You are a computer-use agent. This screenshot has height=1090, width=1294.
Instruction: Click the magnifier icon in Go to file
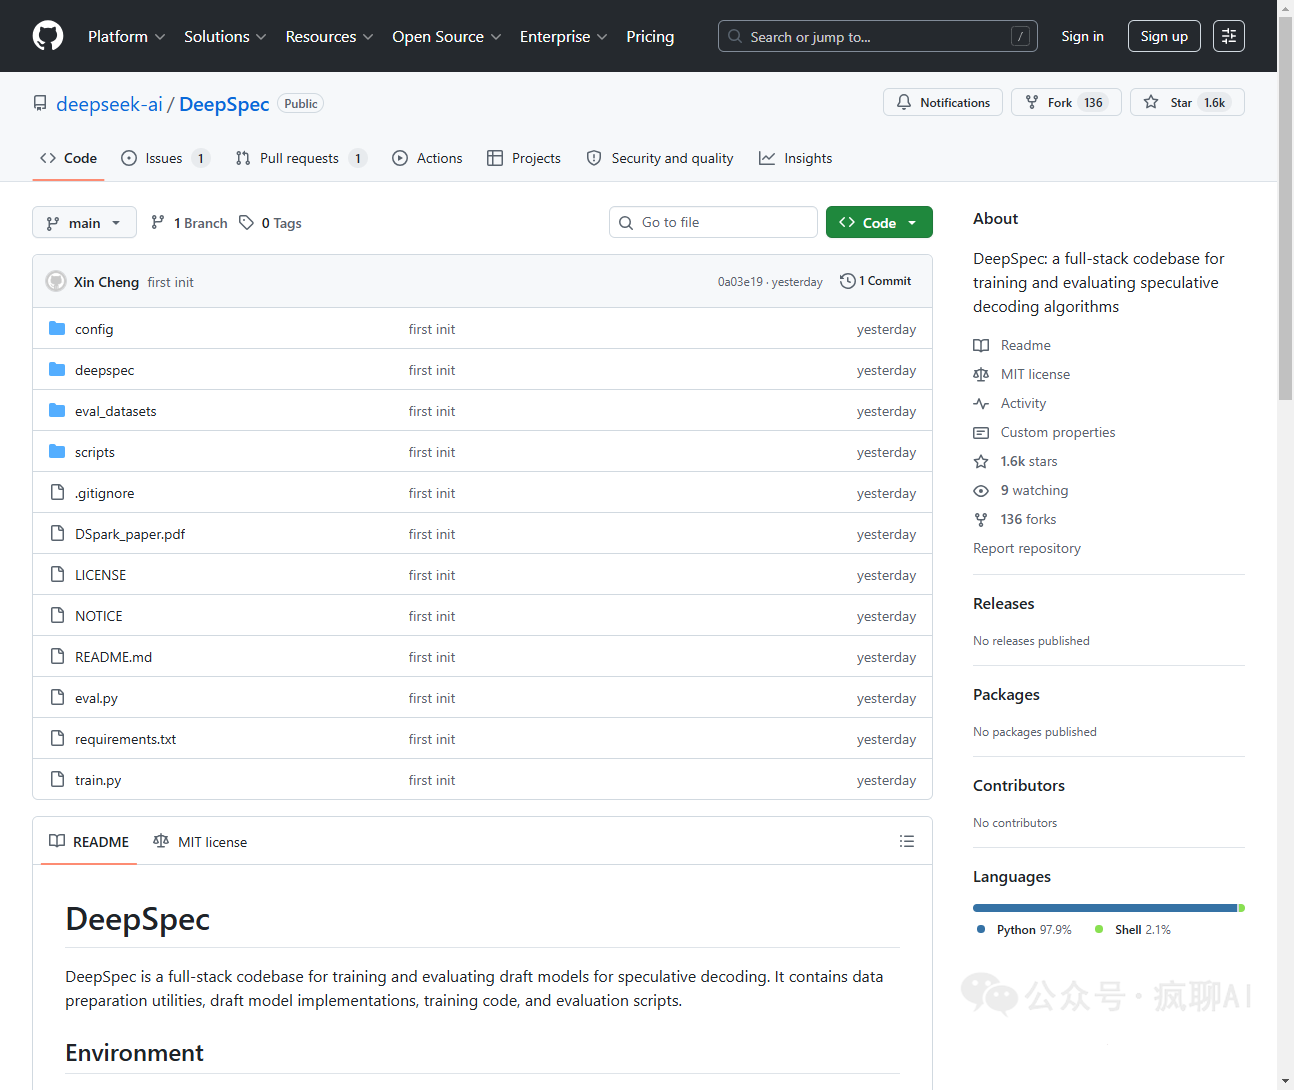coord(626,223)
